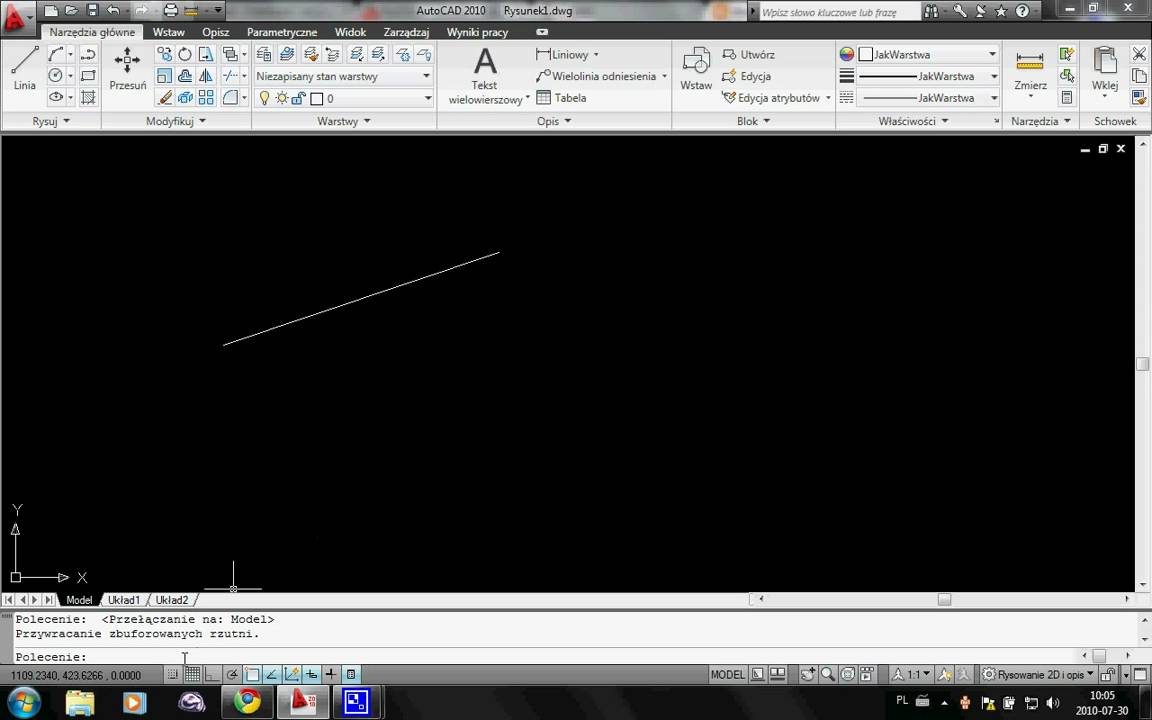The width and height of the screenshot is (1152, 720).
Task: Toggle dynamic UCS in status bar
Action: 292,674
